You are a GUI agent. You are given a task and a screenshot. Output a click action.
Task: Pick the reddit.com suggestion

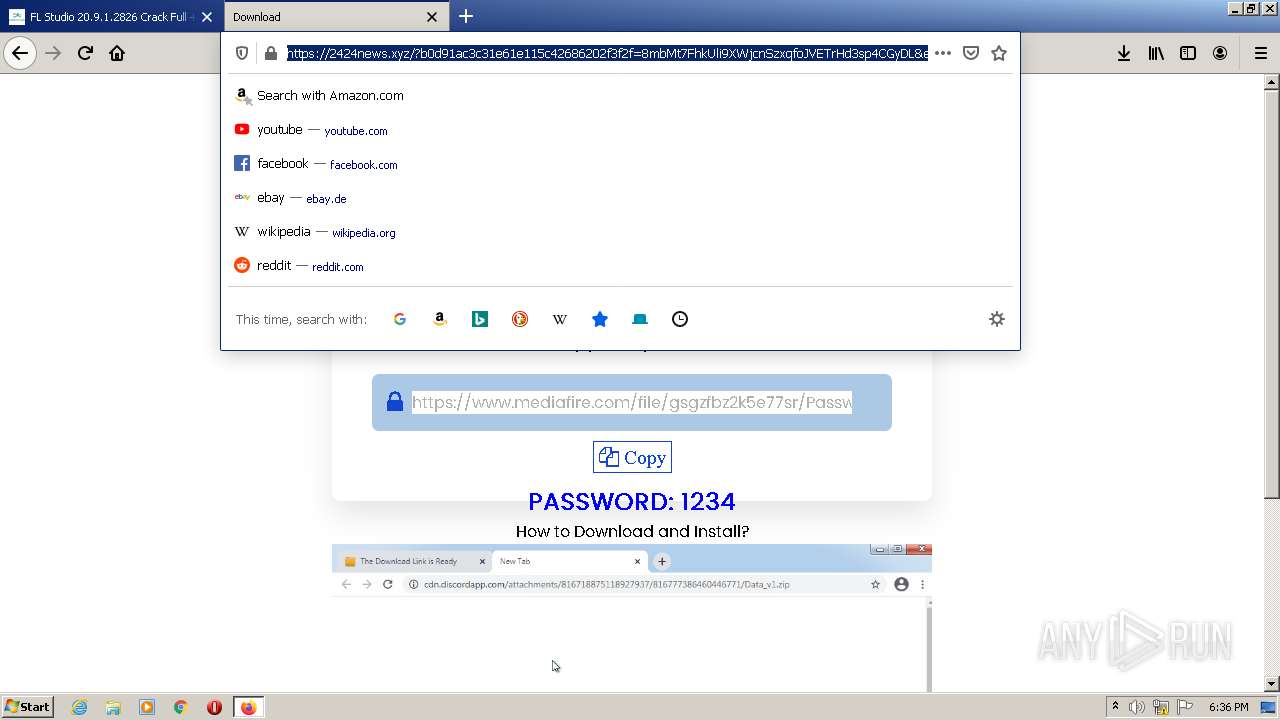pyautogui.click(x=620, y=266)
